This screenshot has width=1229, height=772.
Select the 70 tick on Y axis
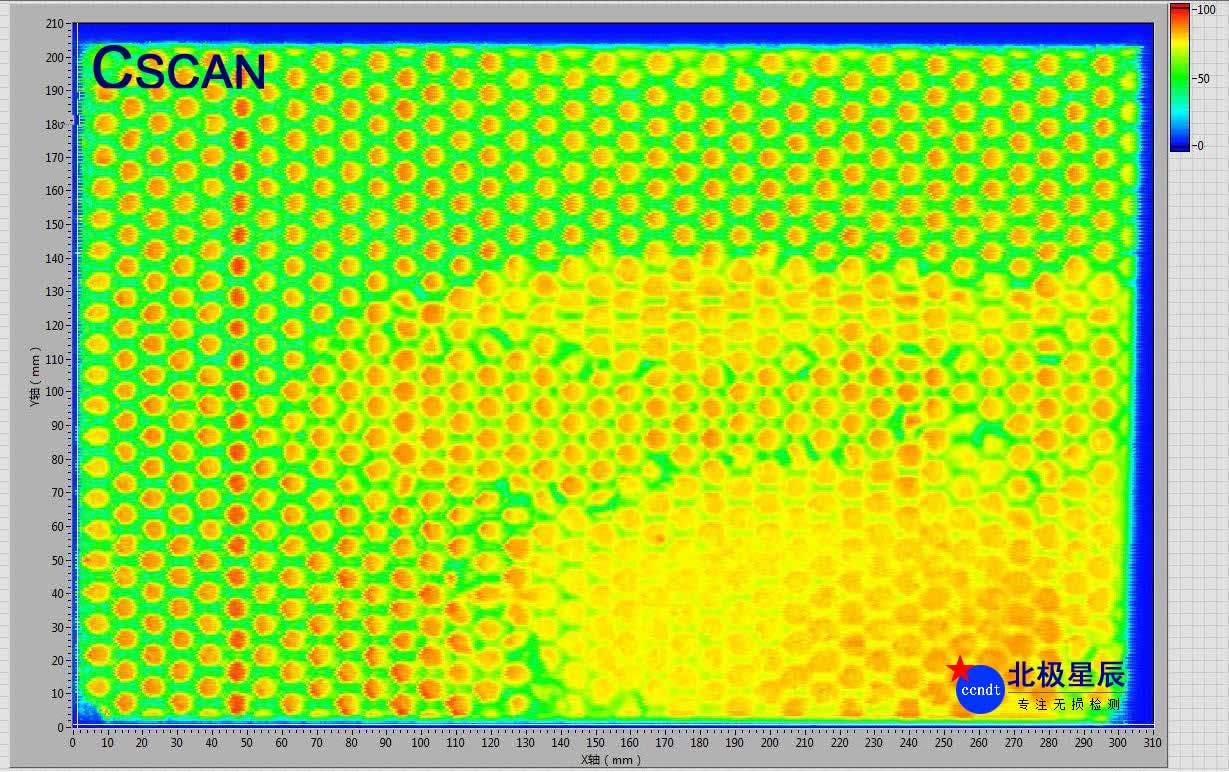(x=60, y=492)
